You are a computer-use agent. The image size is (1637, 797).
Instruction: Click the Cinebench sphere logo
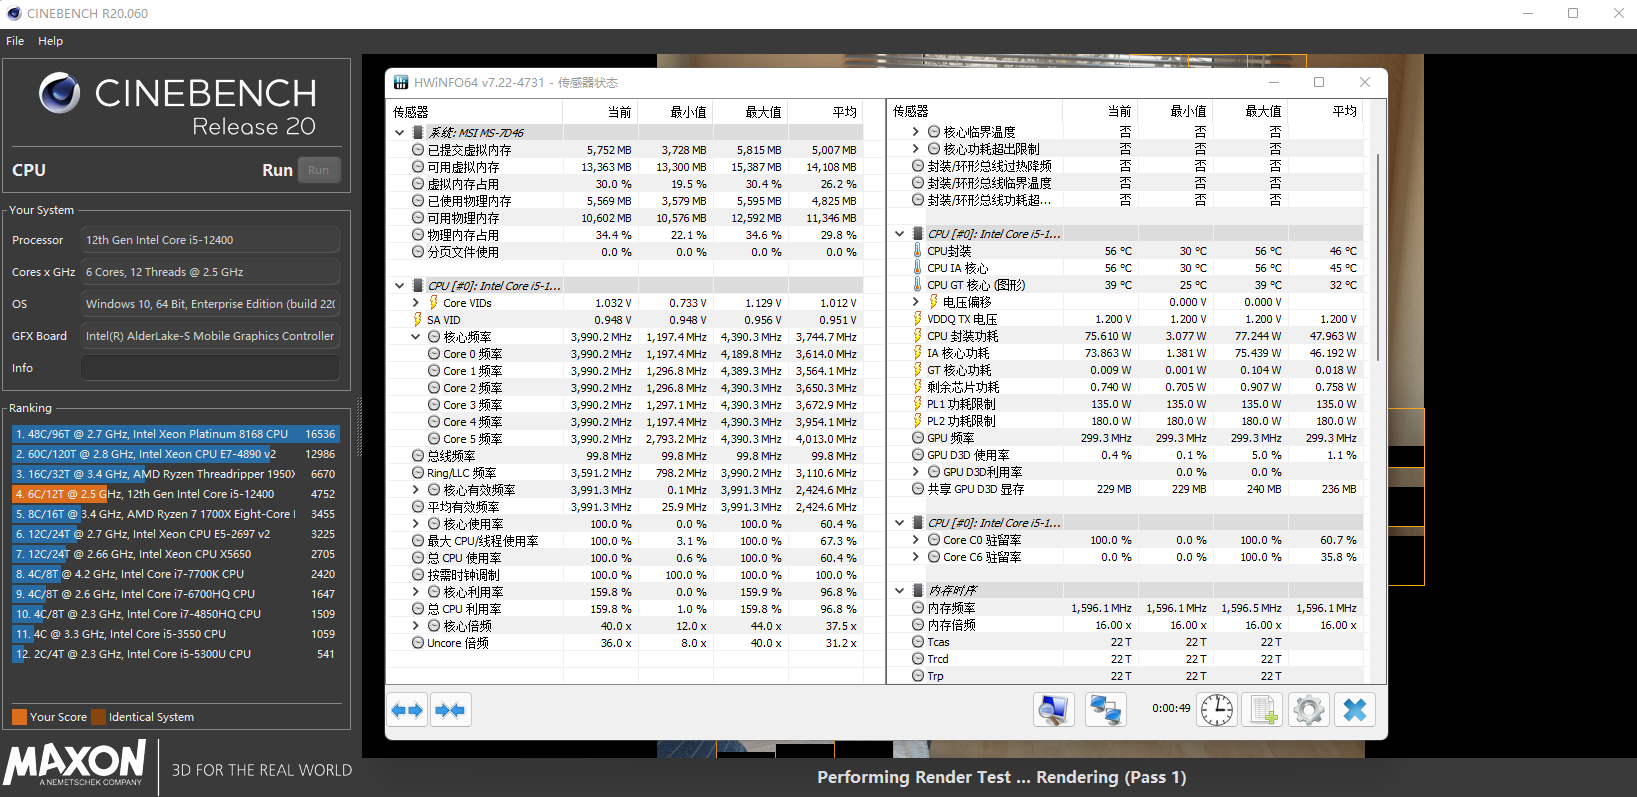click(60, 93)
